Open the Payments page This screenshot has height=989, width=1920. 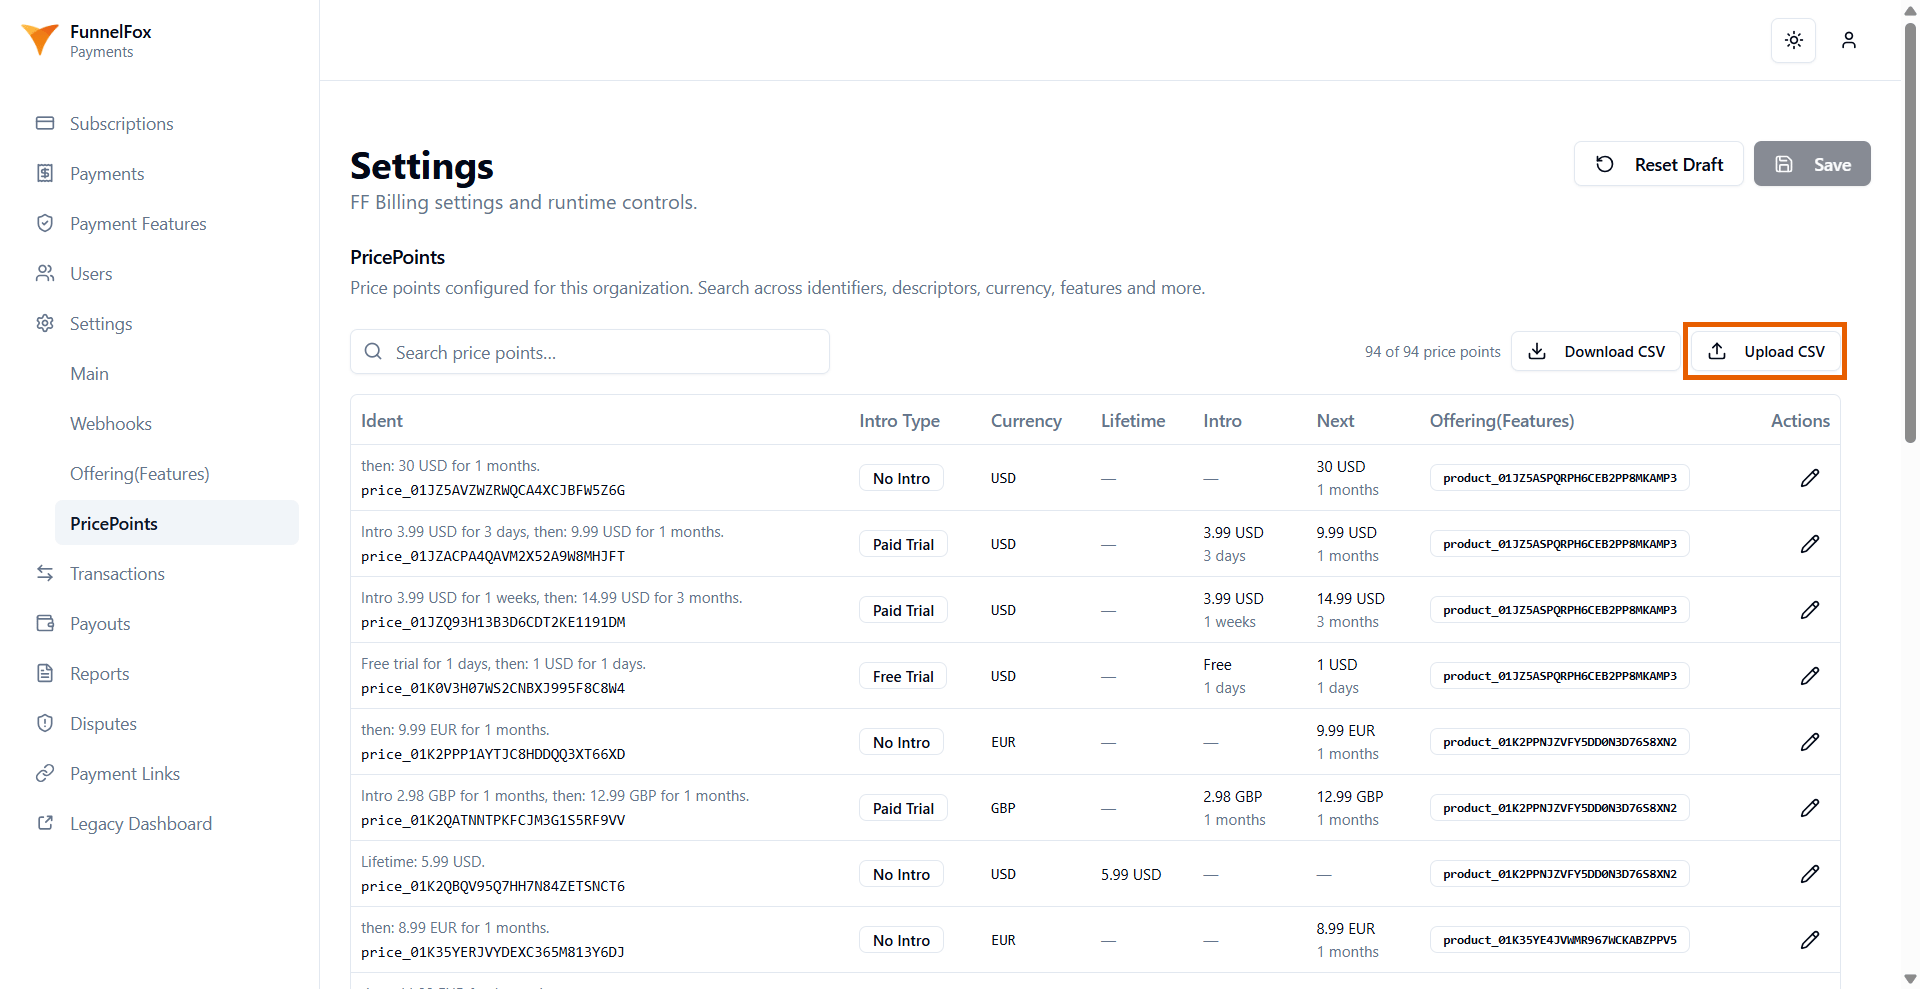tap(107, 173)
